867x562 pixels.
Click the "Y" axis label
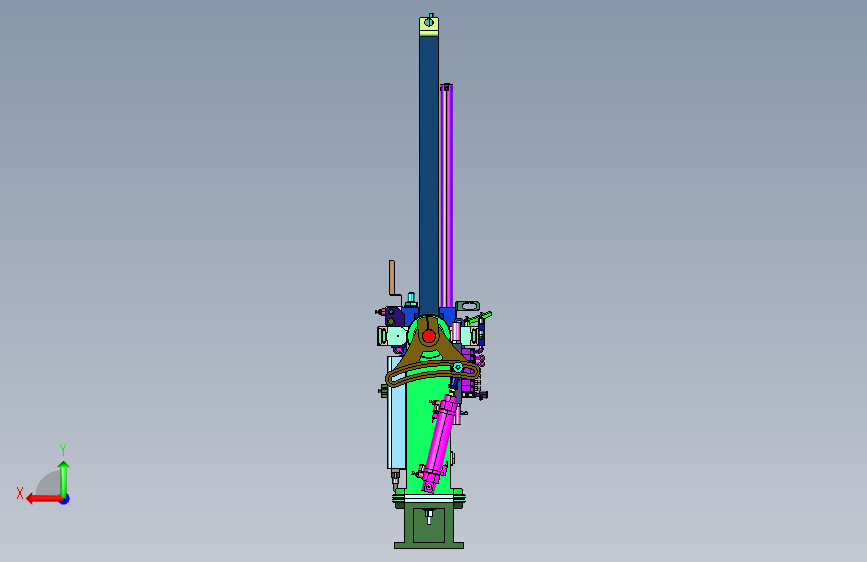pyautogui.click(x=63, y=450)
